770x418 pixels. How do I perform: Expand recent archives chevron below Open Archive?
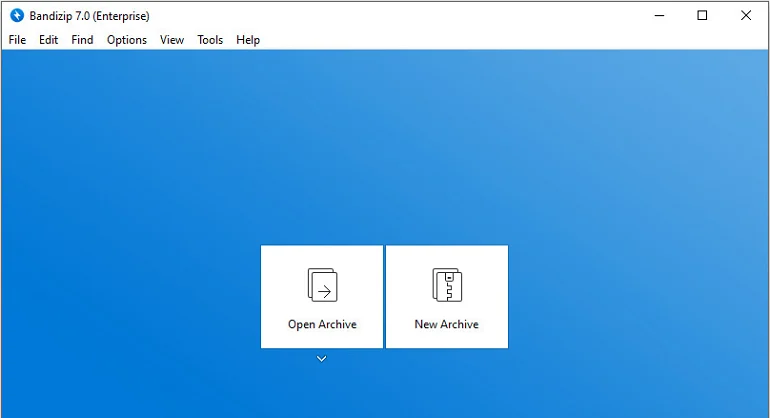322,359
